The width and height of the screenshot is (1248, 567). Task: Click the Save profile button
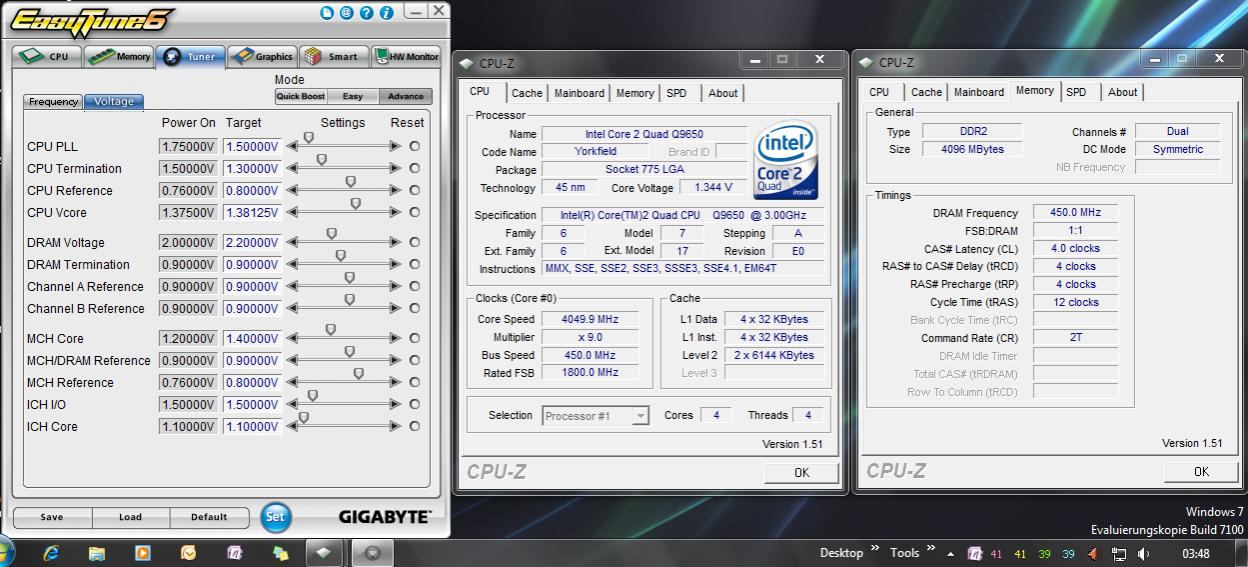pyautogui.click(x=52, y=517)
